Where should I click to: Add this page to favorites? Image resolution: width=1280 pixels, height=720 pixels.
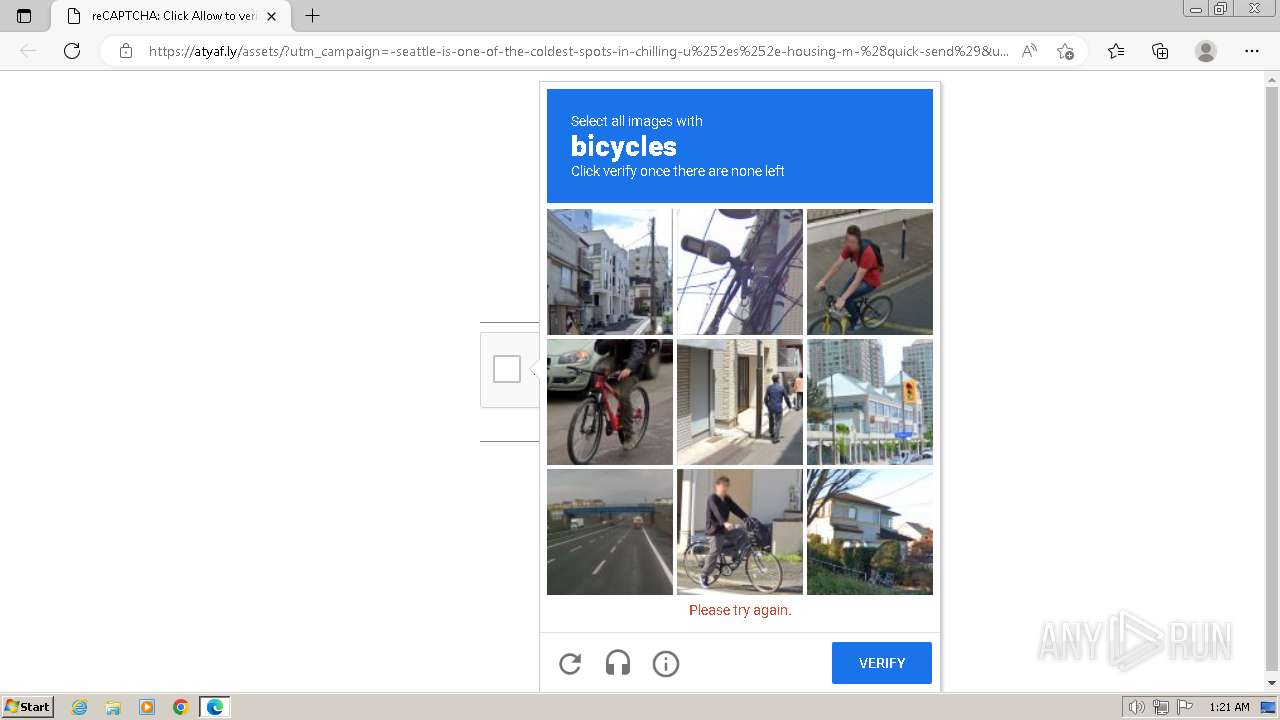coord(1065,51)
